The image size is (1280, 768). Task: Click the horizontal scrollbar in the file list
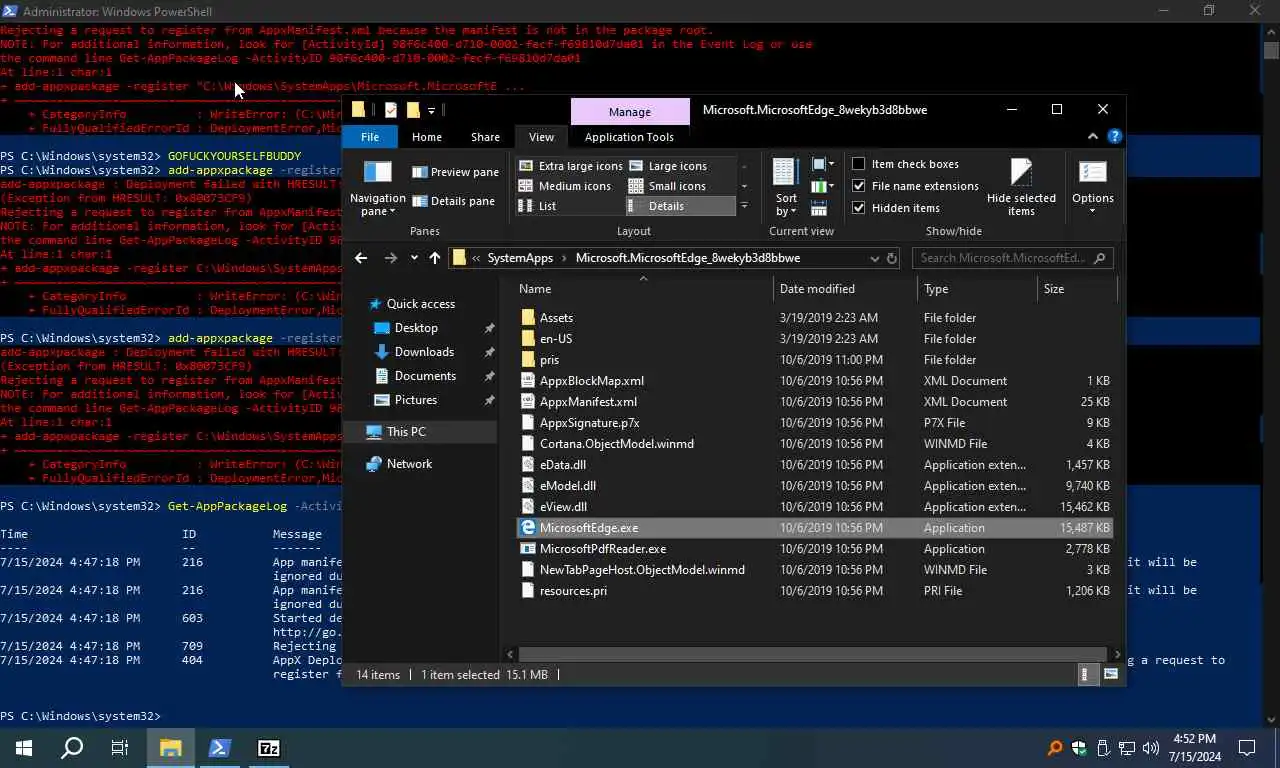coord(812,654)
